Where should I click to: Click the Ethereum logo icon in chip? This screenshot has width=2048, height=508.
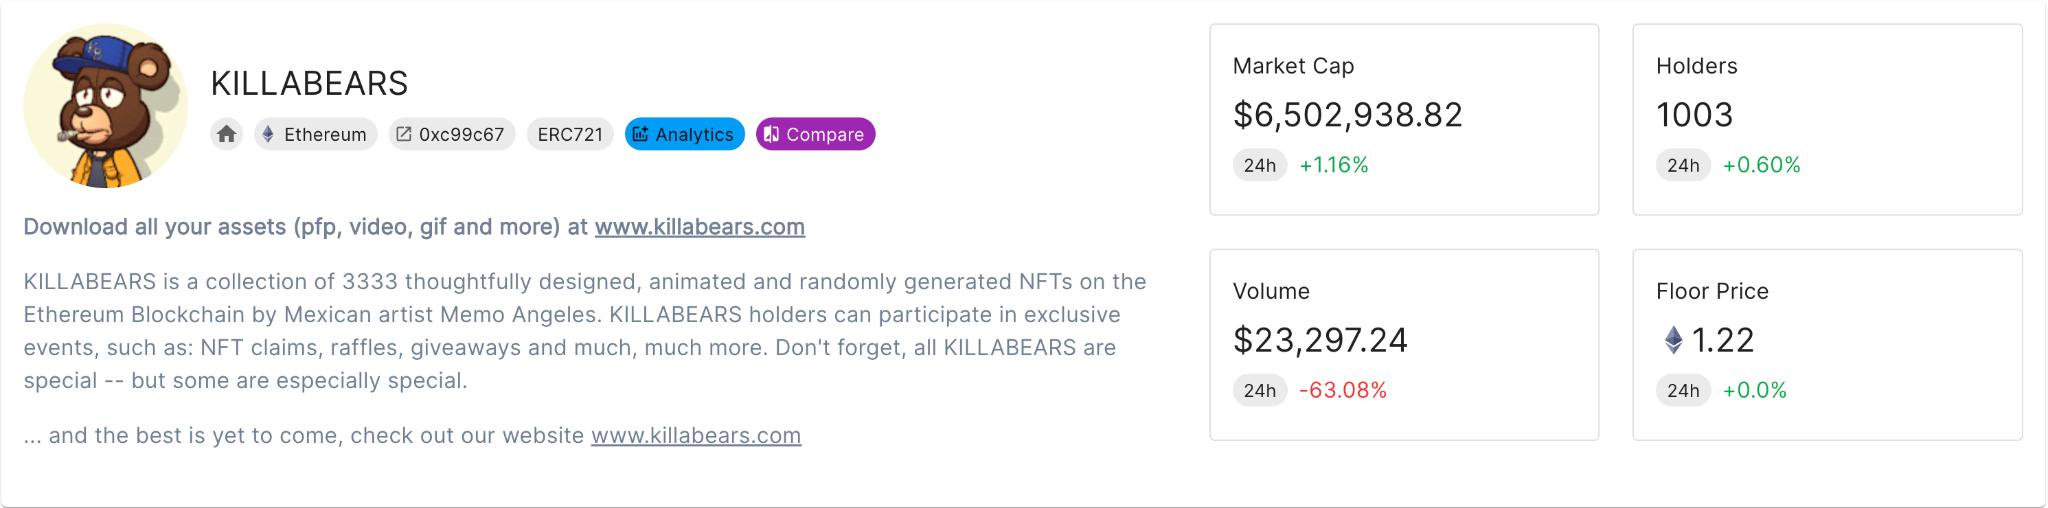[x=268, y=134]
